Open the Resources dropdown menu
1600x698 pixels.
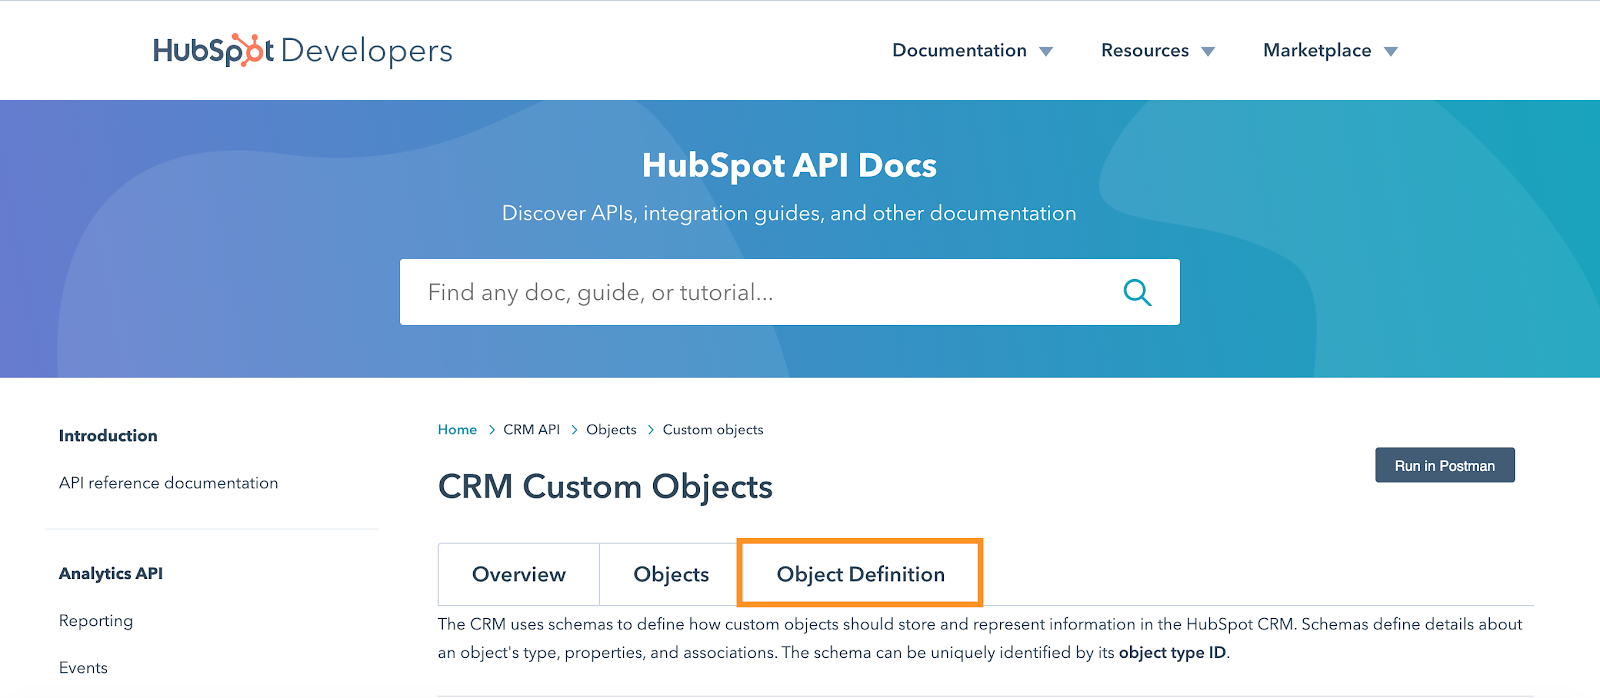(1158, 51)
